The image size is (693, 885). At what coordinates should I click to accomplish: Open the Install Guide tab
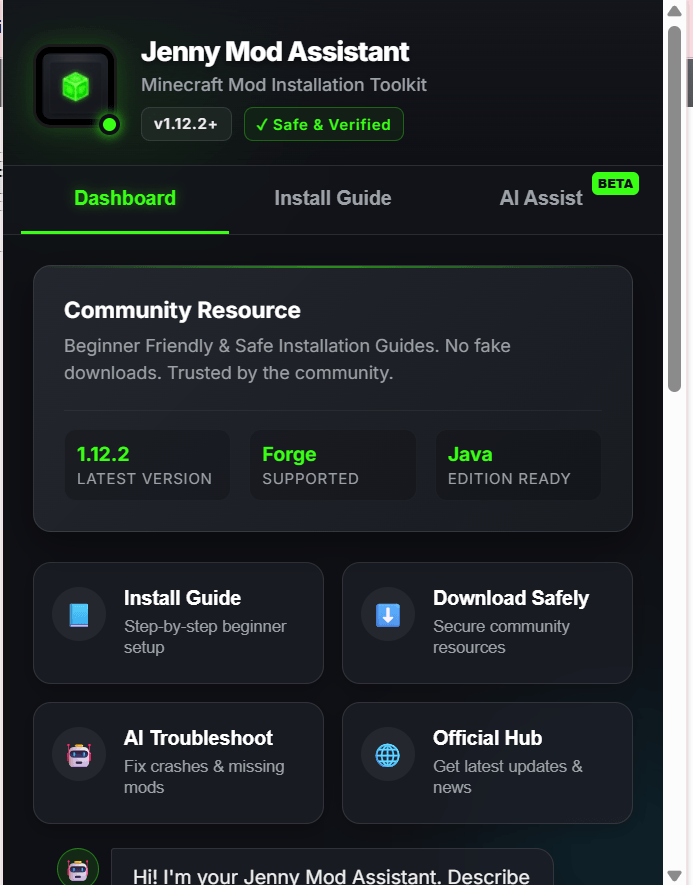tap(332, 198)
